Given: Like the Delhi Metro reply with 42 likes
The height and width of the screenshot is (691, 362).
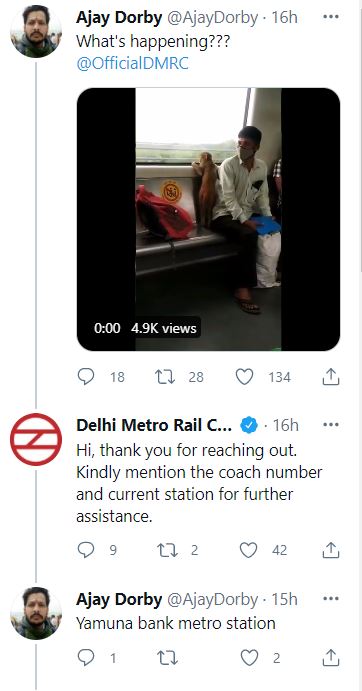Looking at the screenshot, I should [248, 550].
